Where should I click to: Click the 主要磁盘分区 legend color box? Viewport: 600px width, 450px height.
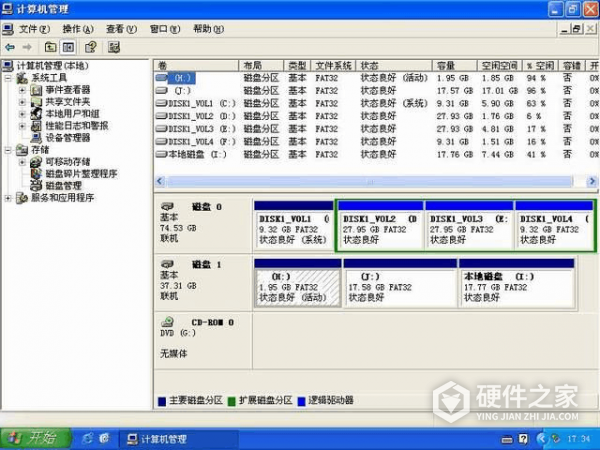pos(162,401)
